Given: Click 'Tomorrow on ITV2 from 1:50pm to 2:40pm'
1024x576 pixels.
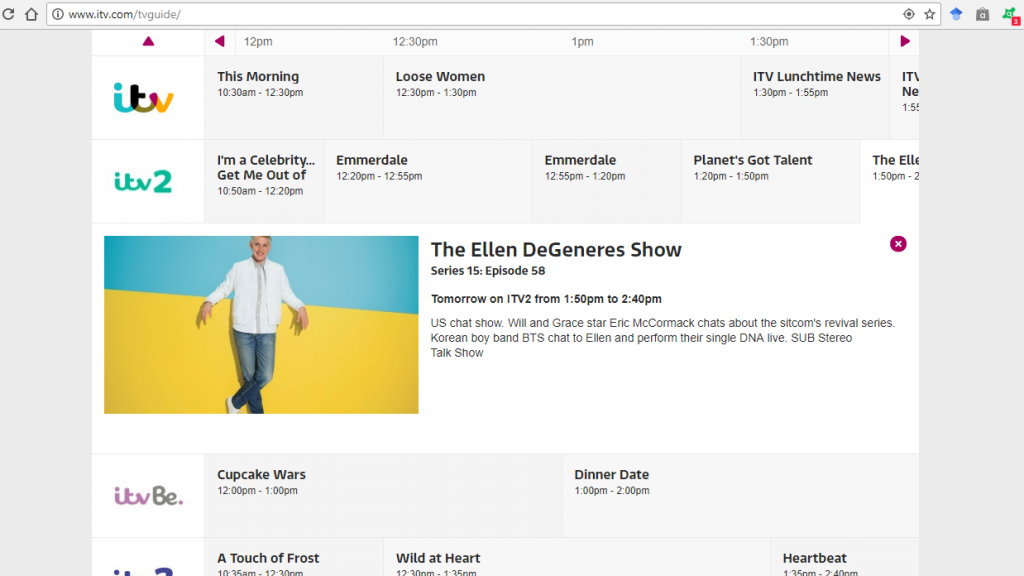Looking at the screenshot, I should coord(546,298).
